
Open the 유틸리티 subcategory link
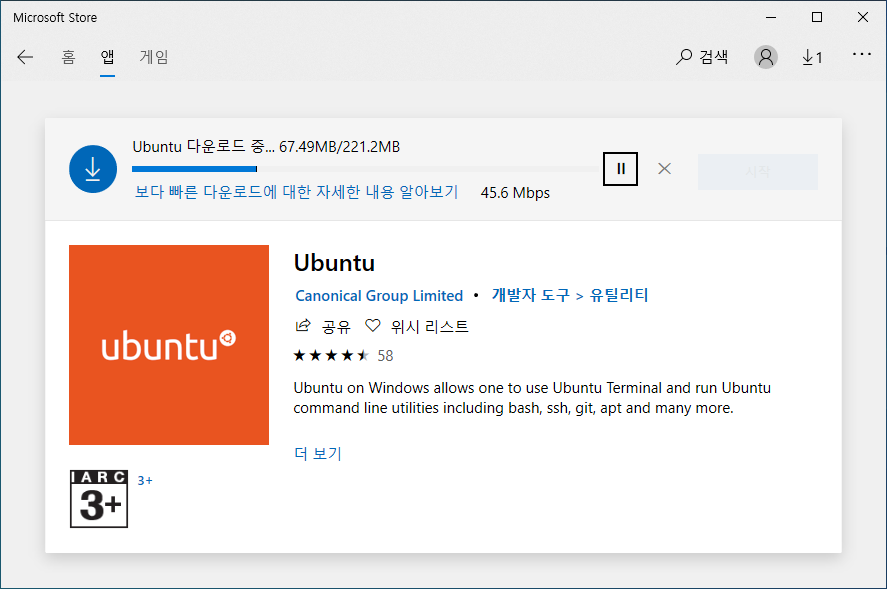(x=619, y=295)
